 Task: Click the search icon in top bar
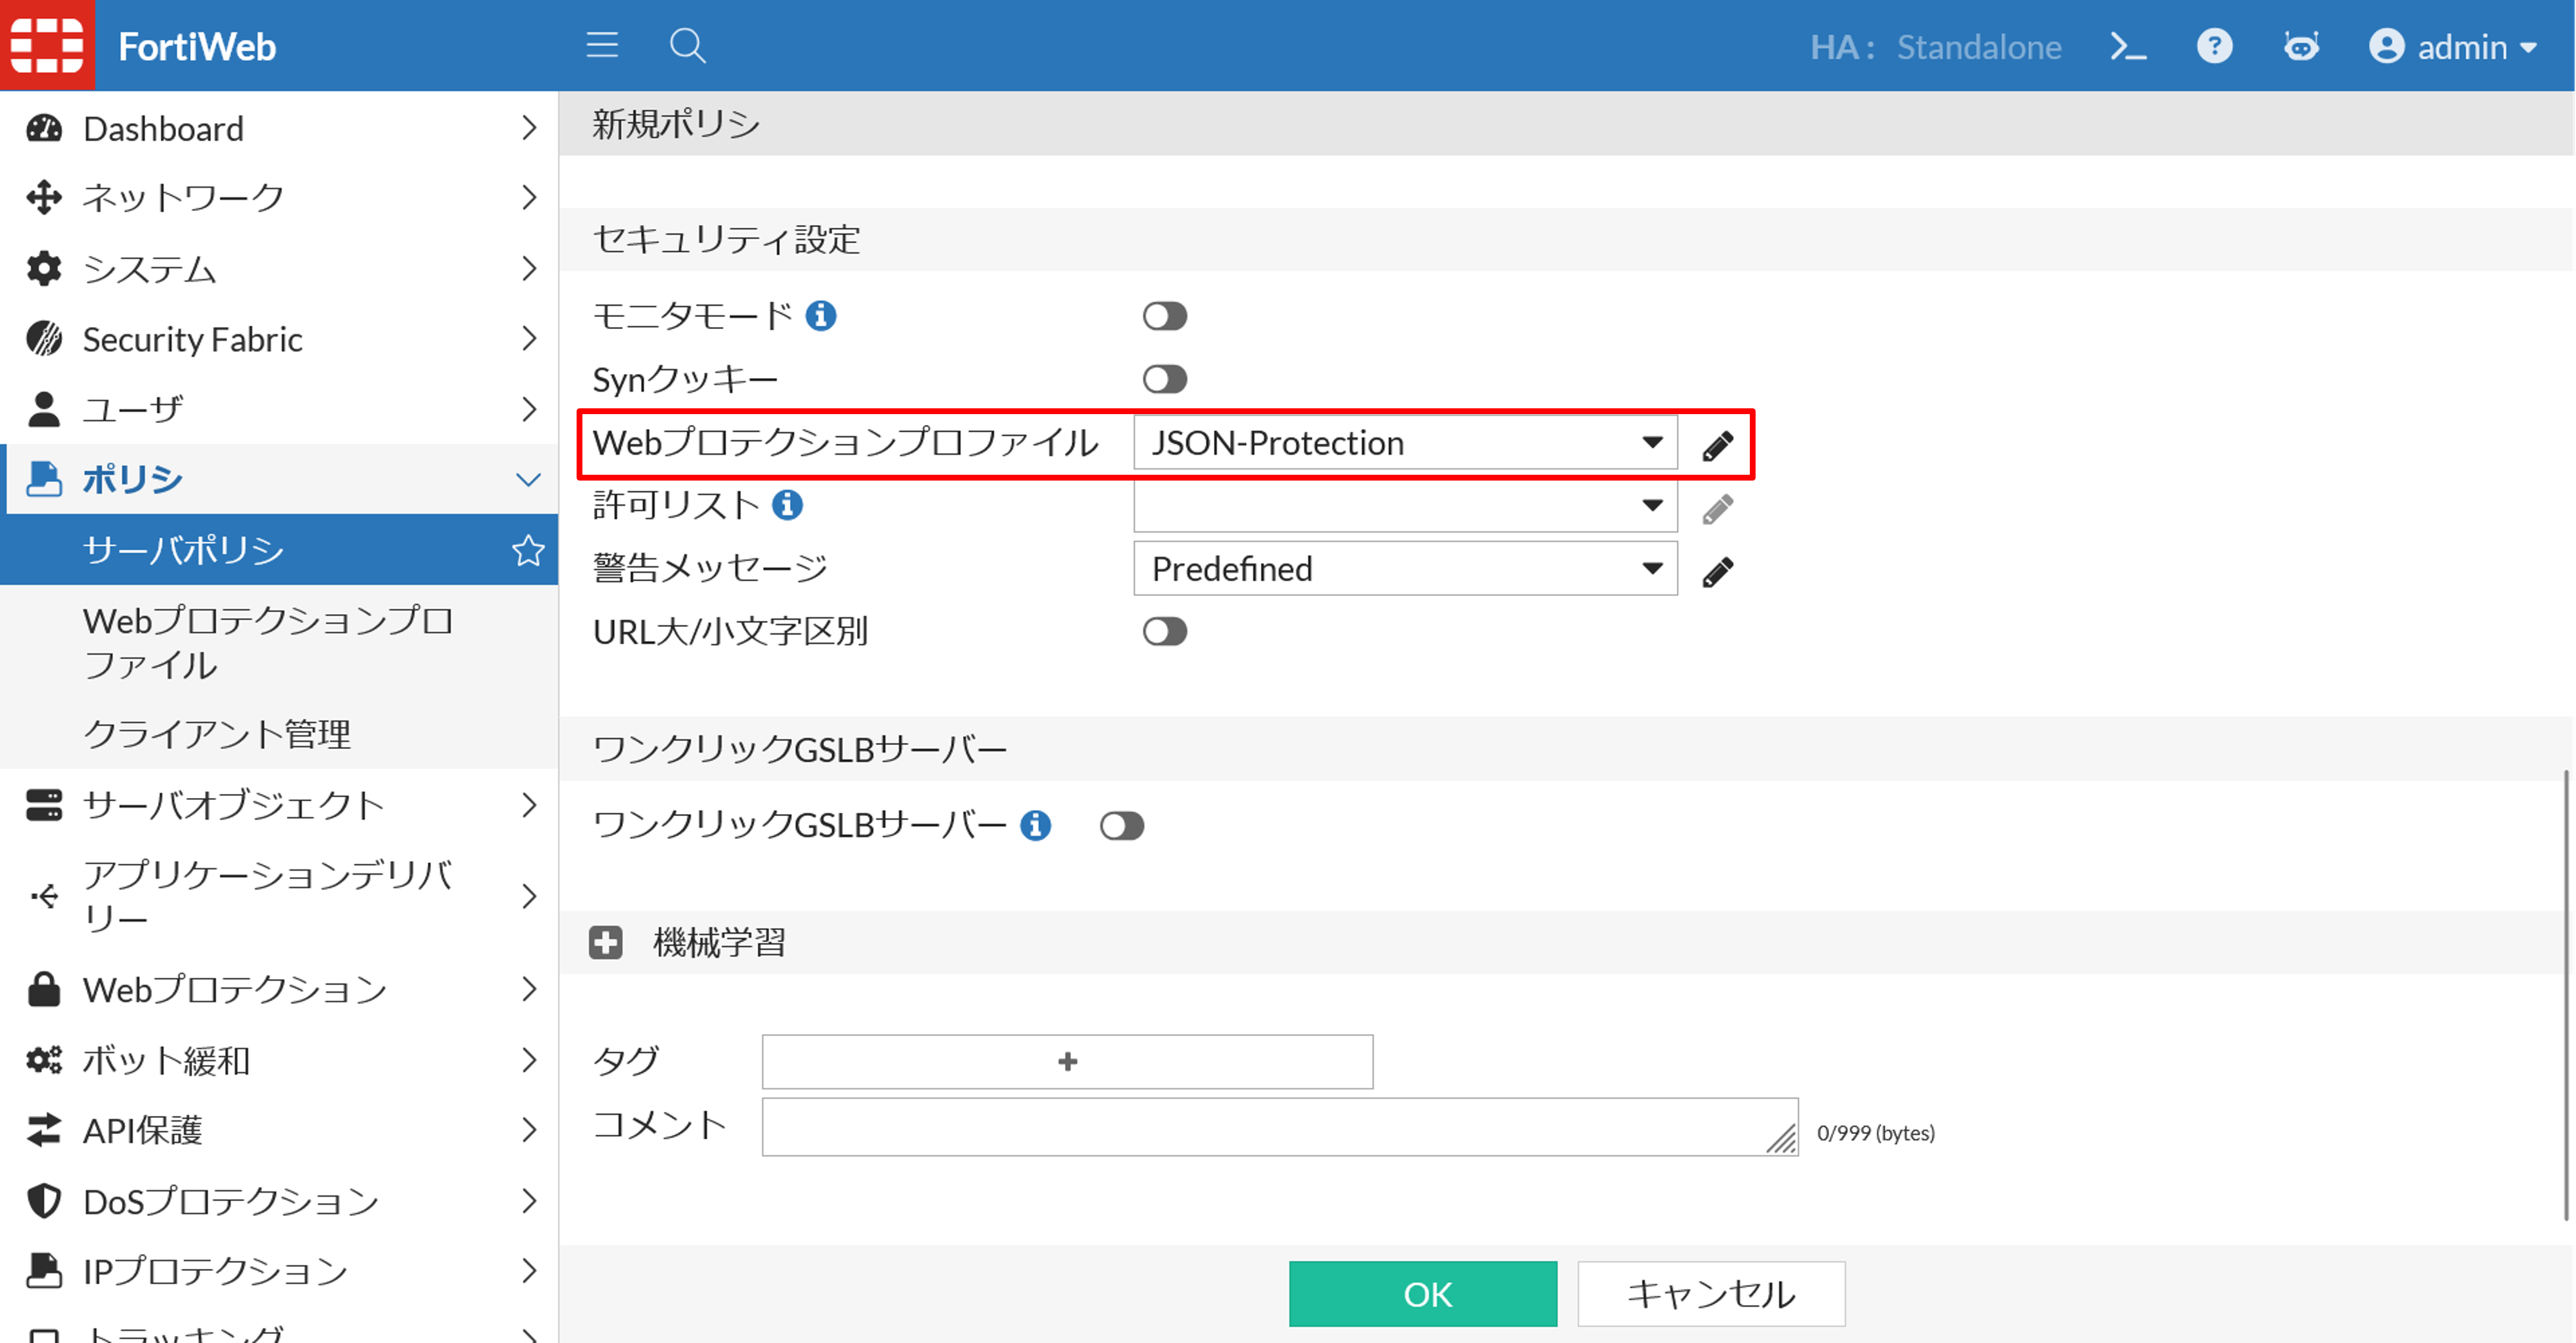[x=687, y=46]
